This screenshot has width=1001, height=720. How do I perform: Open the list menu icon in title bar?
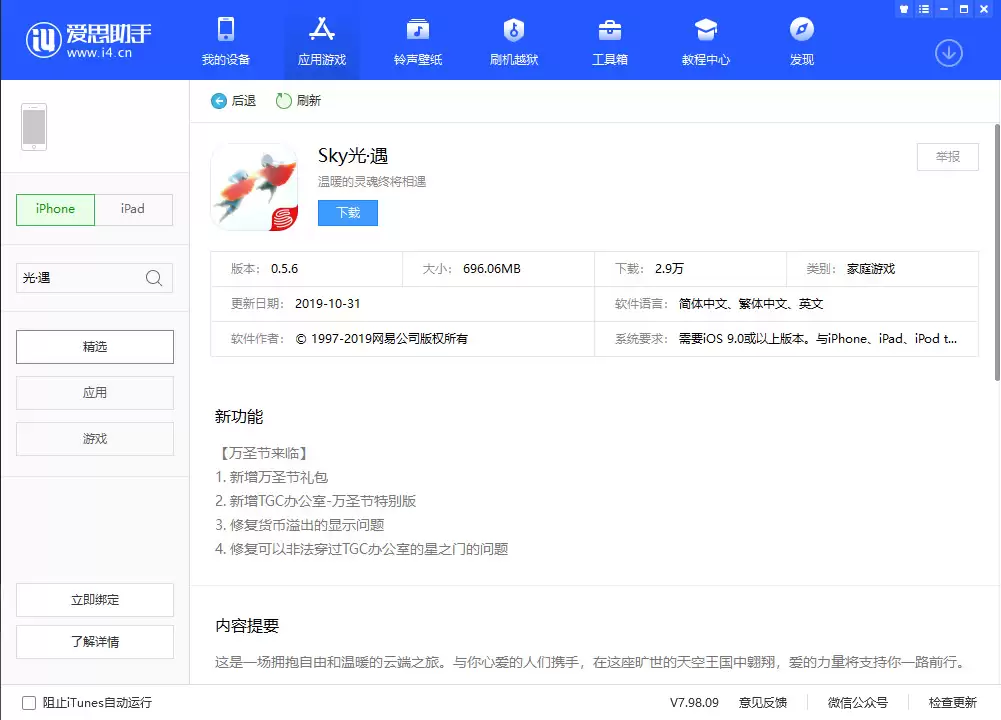[924, 9]
